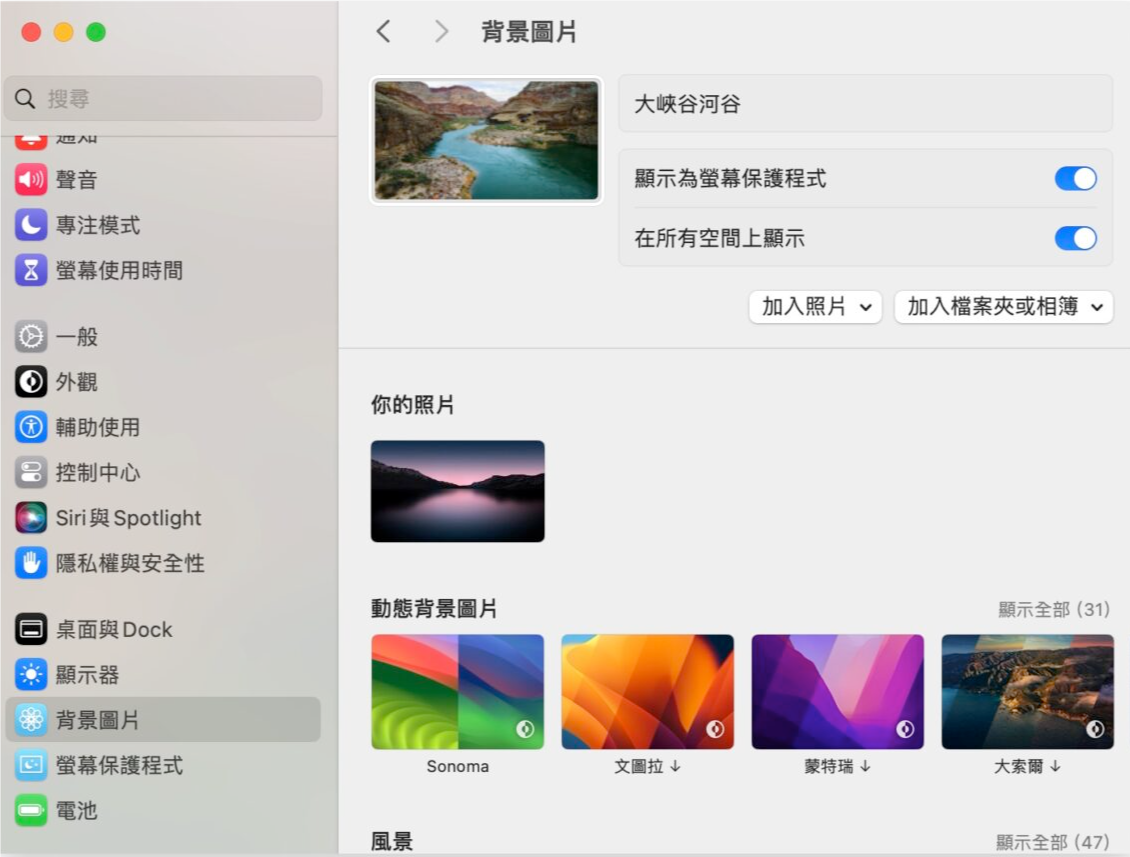Toggle 在所有空間上顯示 off
Screen dimensions: 1130x857
(1075, 238)
